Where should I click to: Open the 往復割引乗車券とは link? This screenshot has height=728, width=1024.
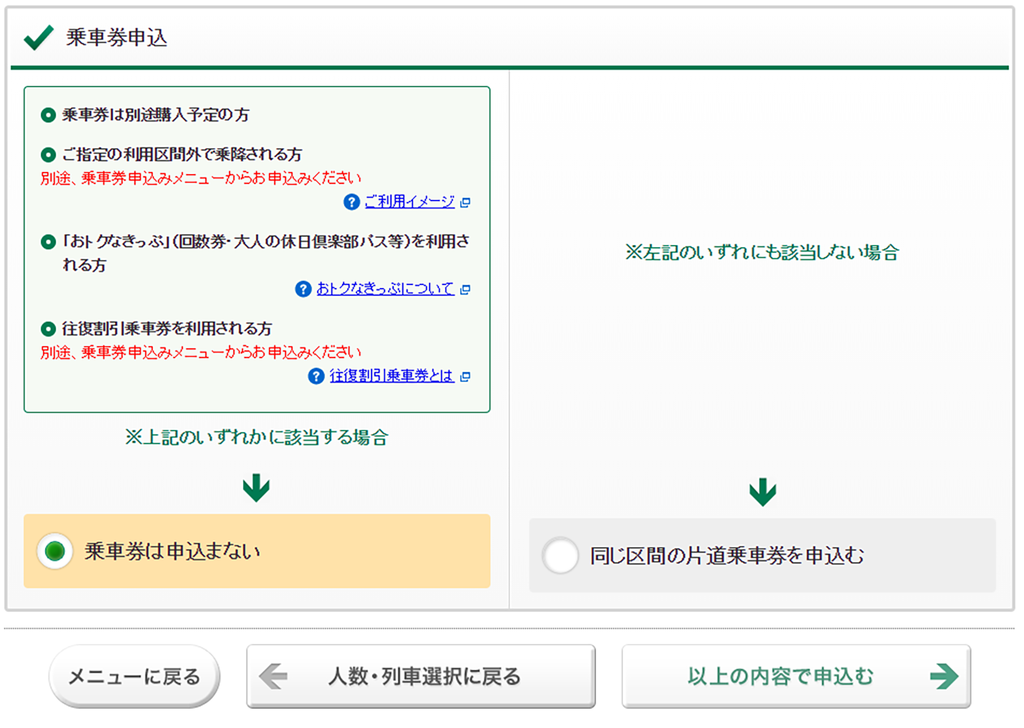point(392,376)
